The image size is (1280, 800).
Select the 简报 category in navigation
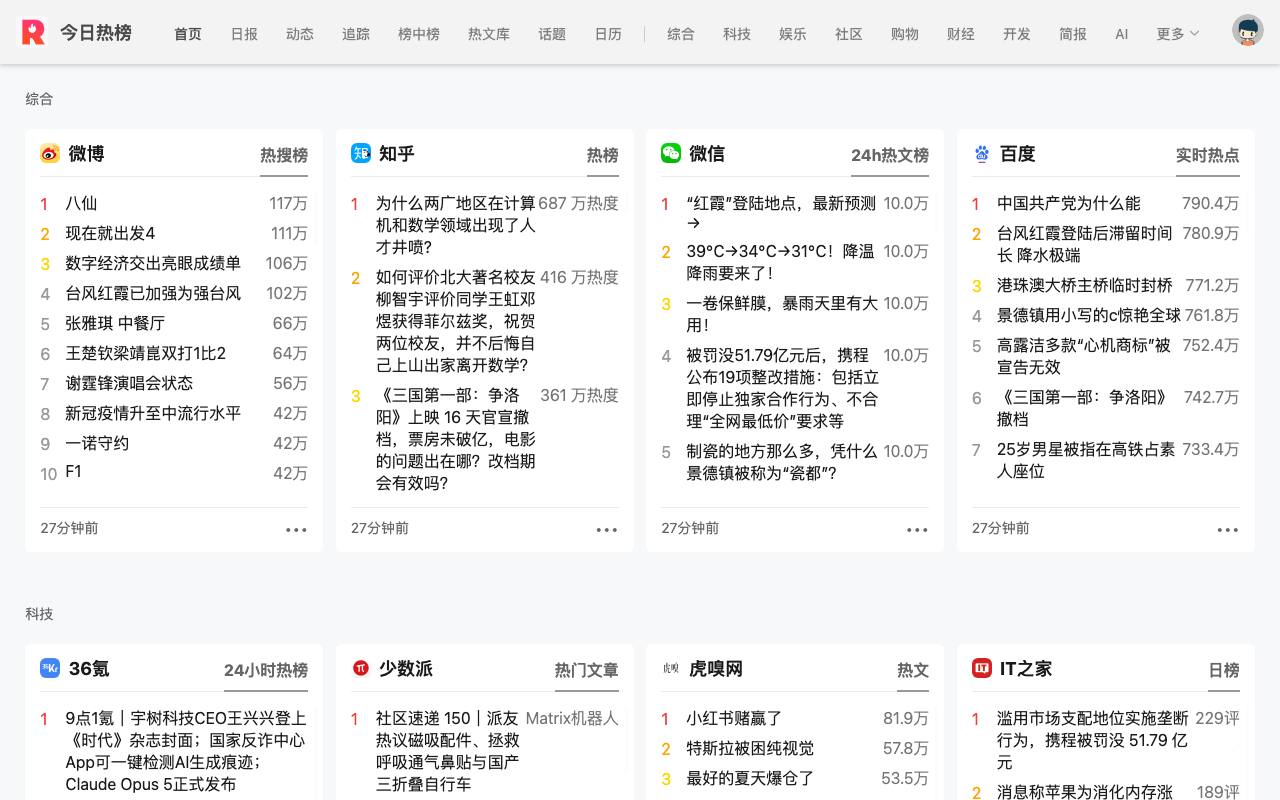[1073, 33]
